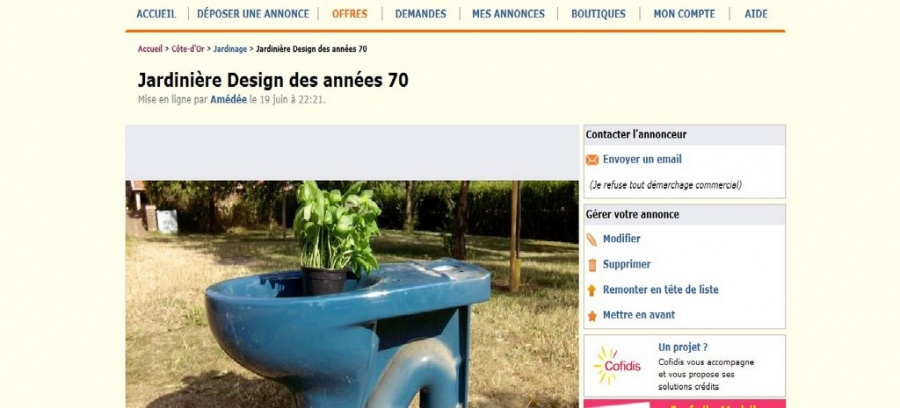Open the Demandes section
Image resolution: width=900 pixels, height=408 pixels.
[421, 14]
